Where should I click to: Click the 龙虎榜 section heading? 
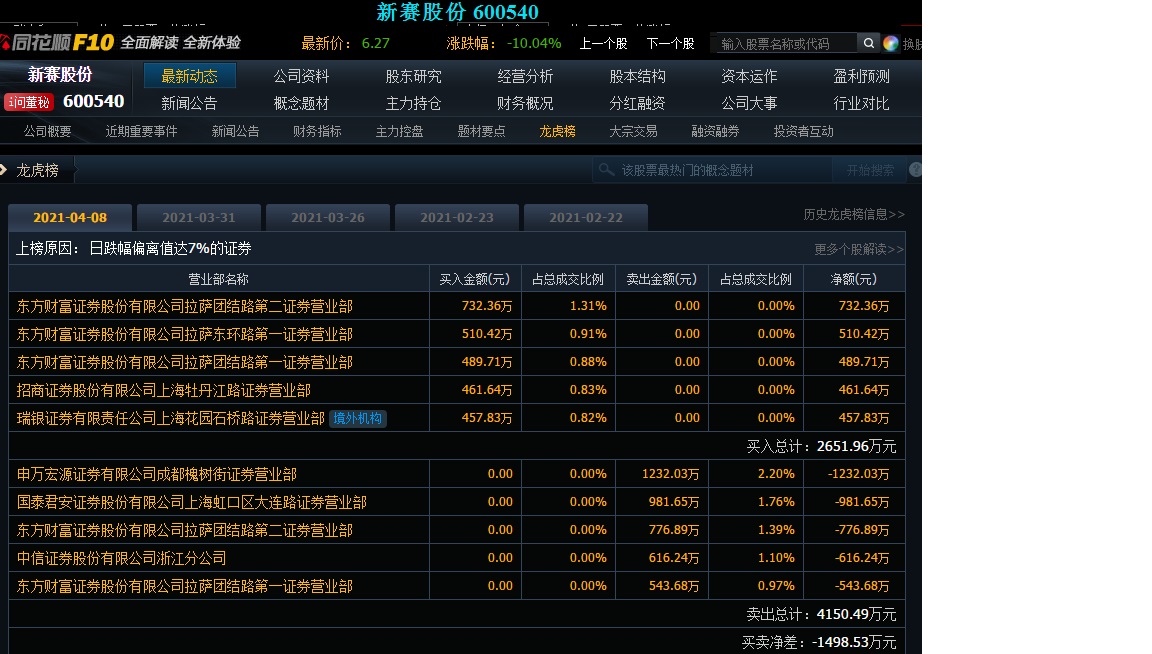pos(37,170)
